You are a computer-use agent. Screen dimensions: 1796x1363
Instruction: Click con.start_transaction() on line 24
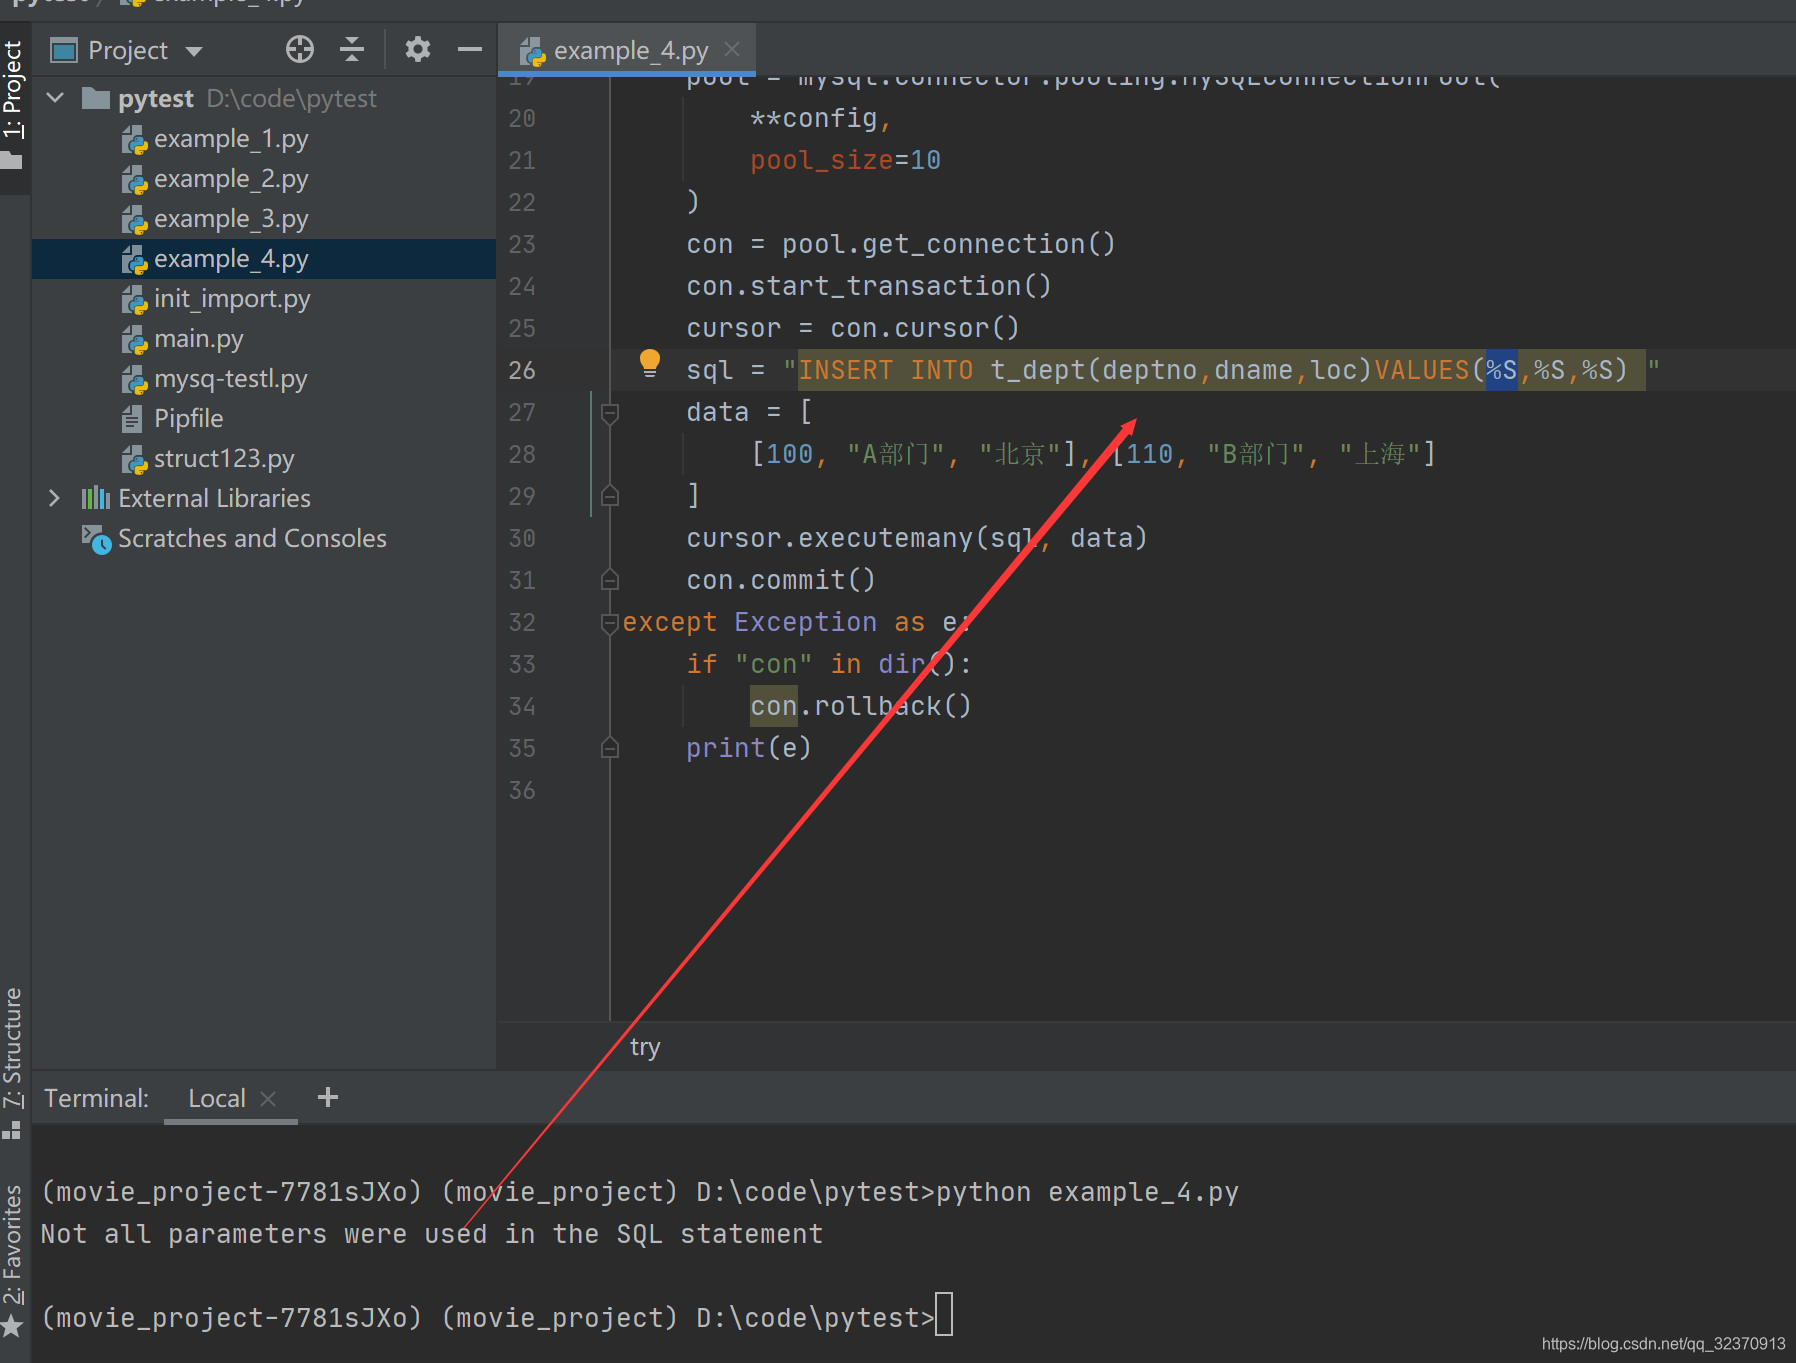pyautogui.click(x=868, y=286)
